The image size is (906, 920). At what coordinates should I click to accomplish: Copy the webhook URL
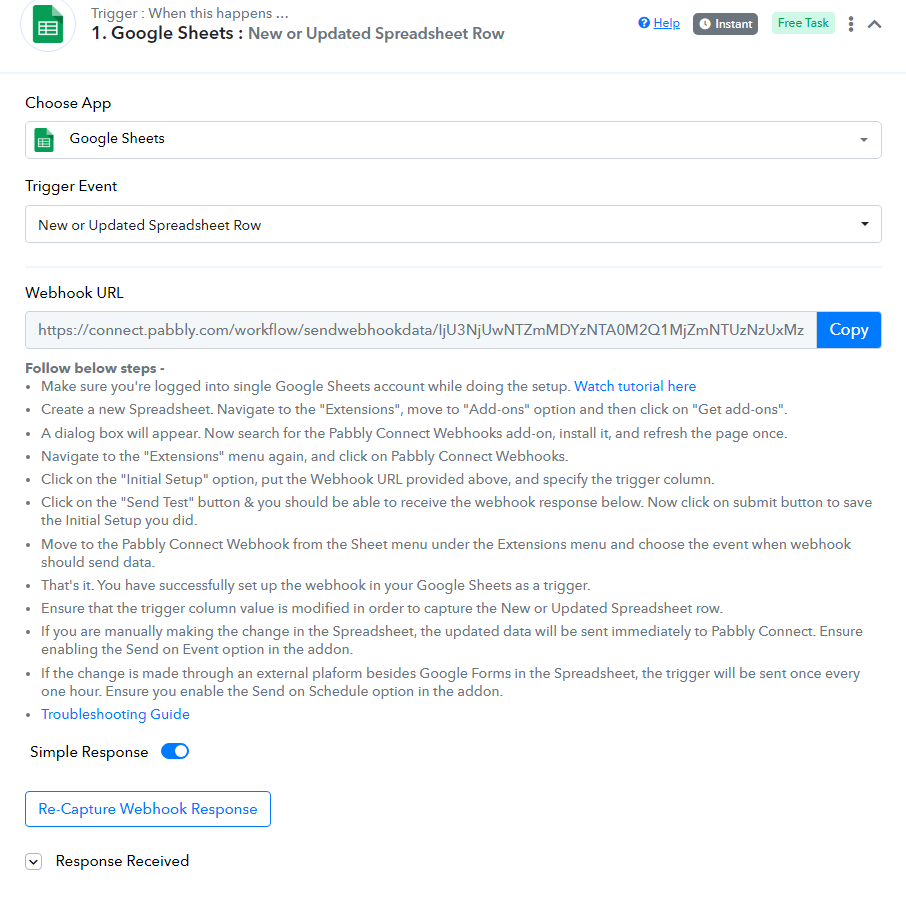point(848,330)
